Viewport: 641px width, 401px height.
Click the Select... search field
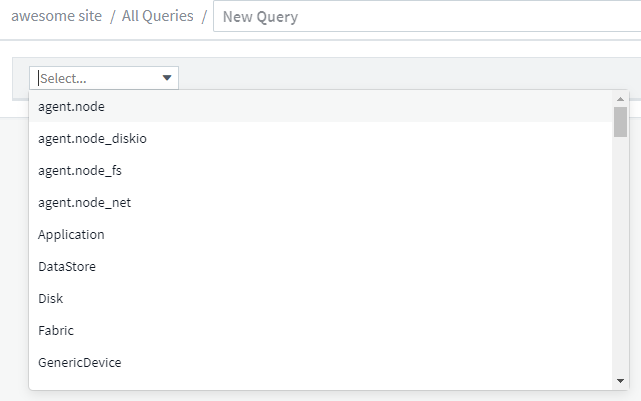coord(95,78)
